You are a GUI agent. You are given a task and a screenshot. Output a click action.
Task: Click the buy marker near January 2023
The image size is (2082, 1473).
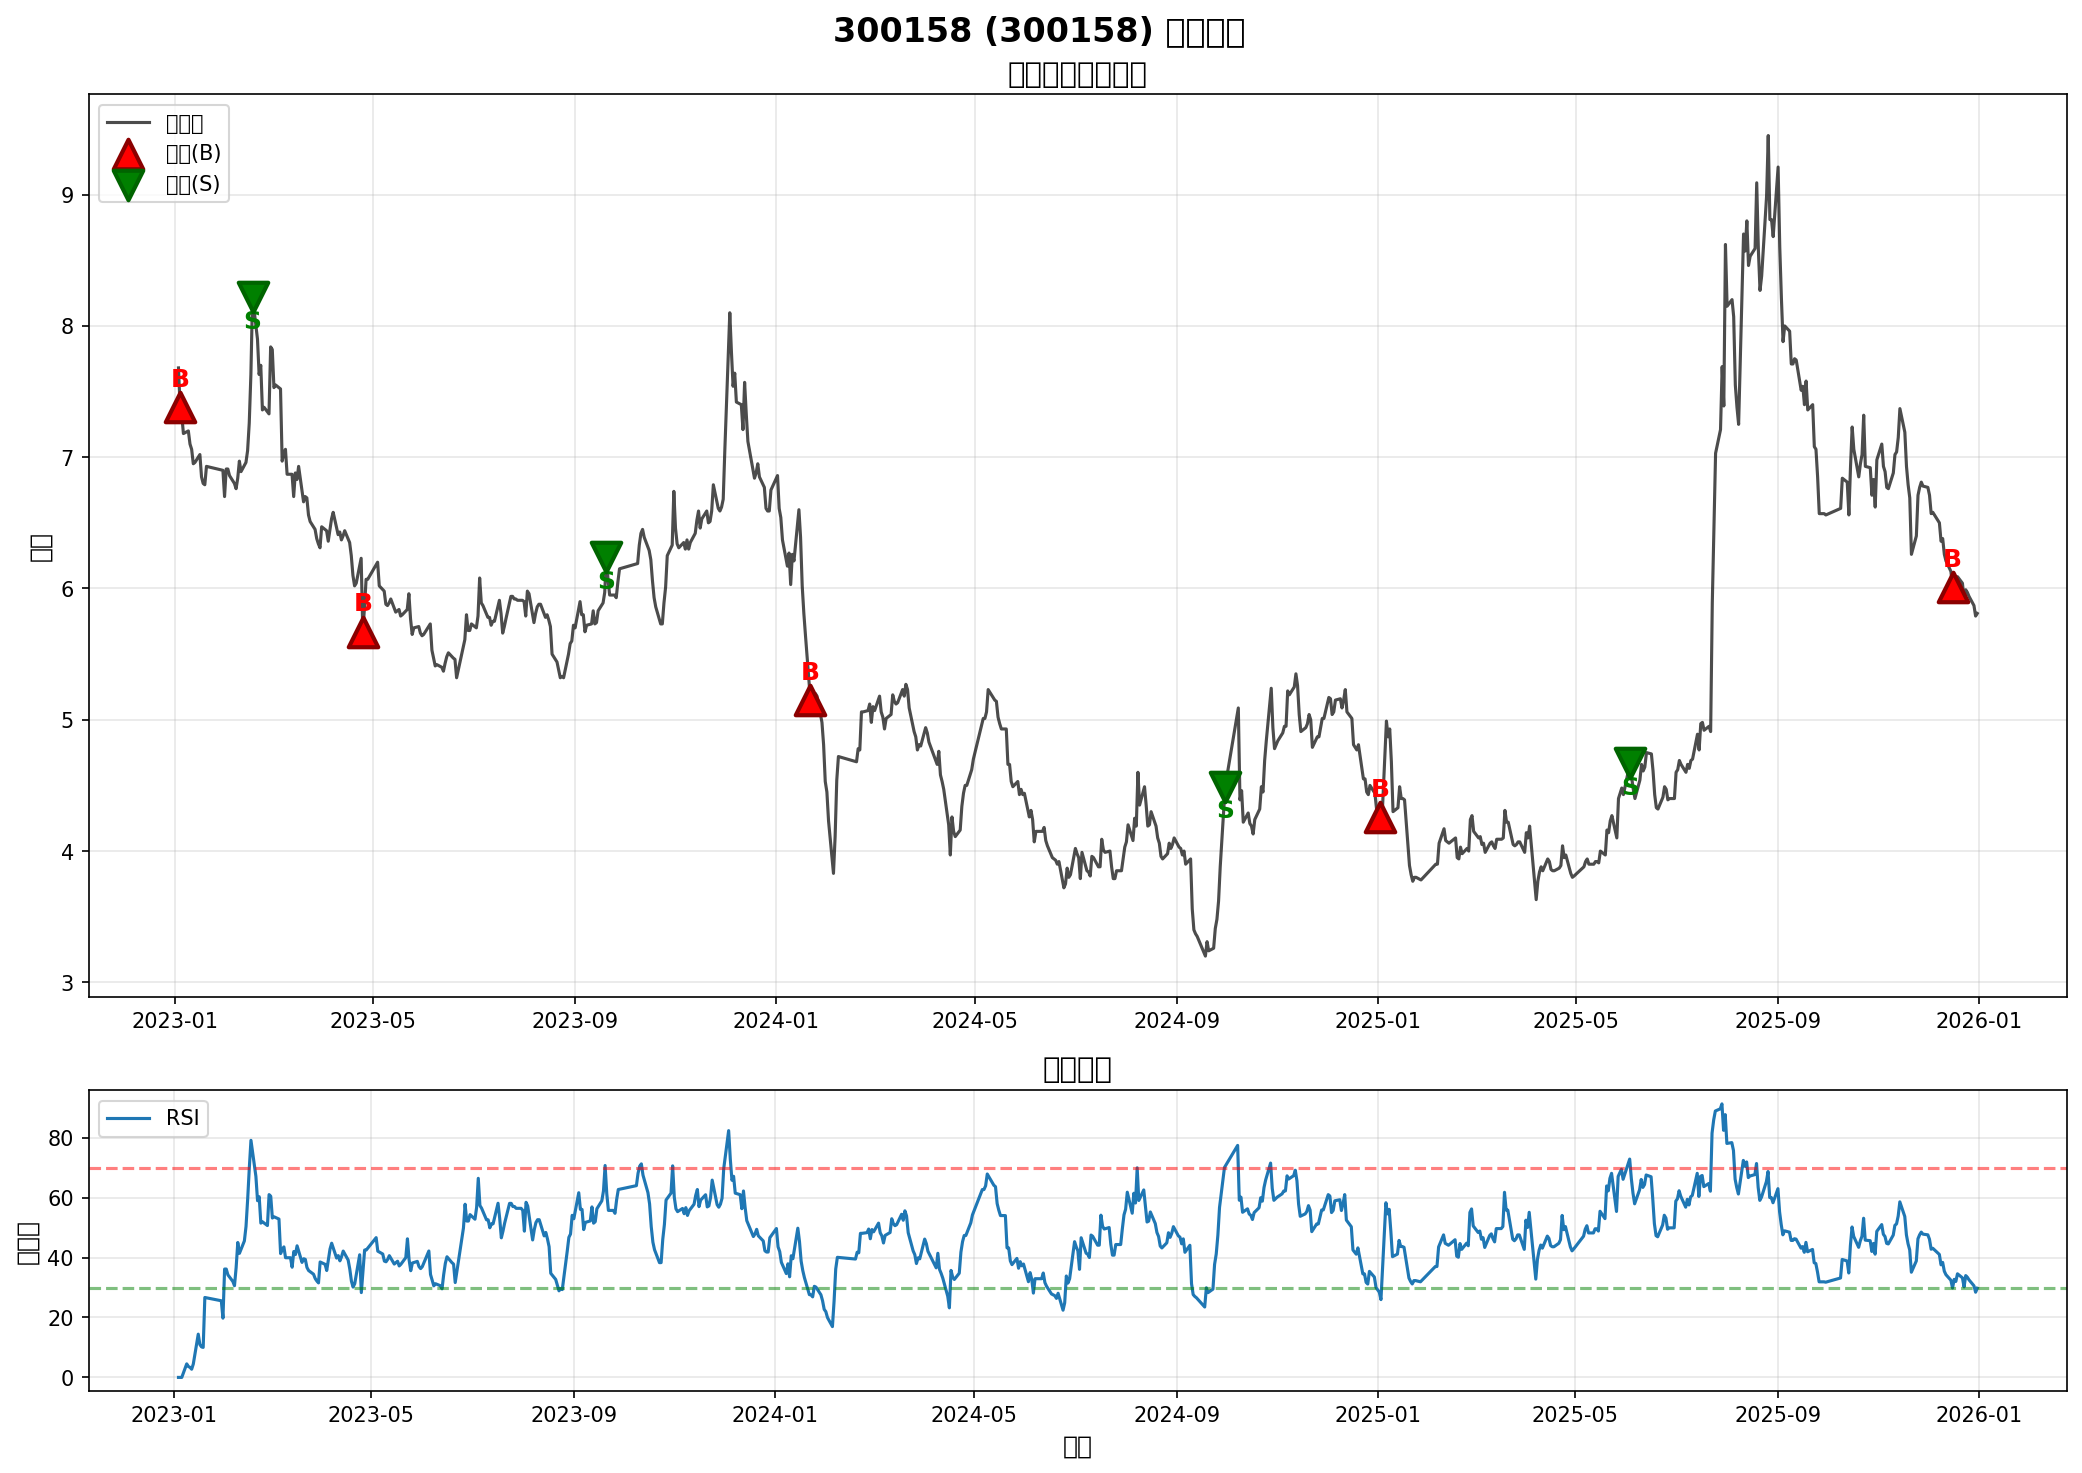(180, 408)
